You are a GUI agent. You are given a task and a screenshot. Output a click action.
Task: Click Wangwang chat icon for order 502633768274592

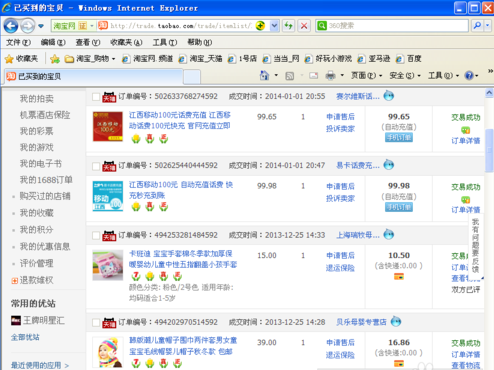[388, 96]
